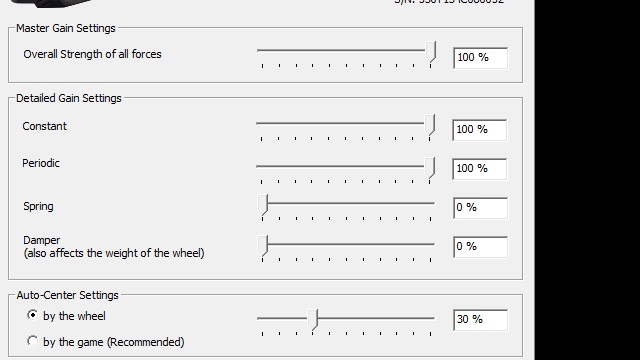Click the Spring label text
Screen dimensions: 640x360
38,207
